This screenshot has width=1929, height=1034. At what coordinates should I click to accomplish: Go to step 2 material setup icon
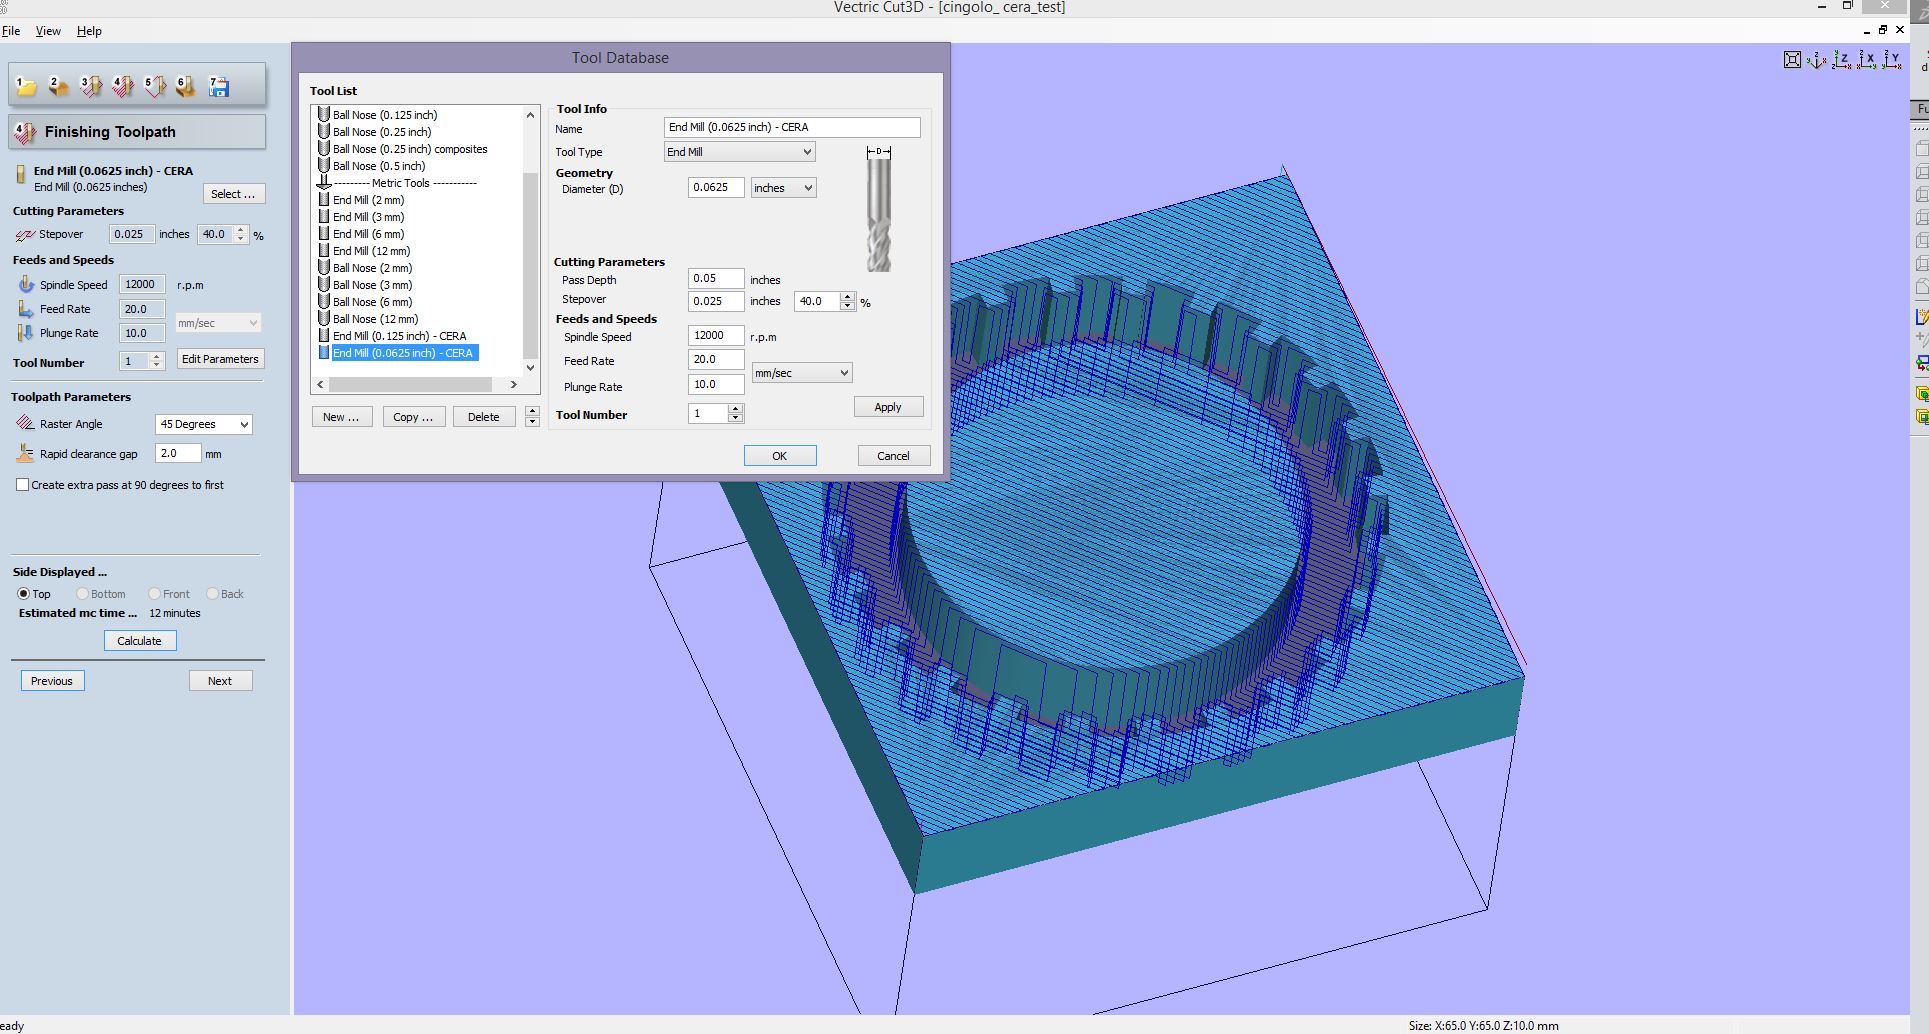(x=58, y=87)
